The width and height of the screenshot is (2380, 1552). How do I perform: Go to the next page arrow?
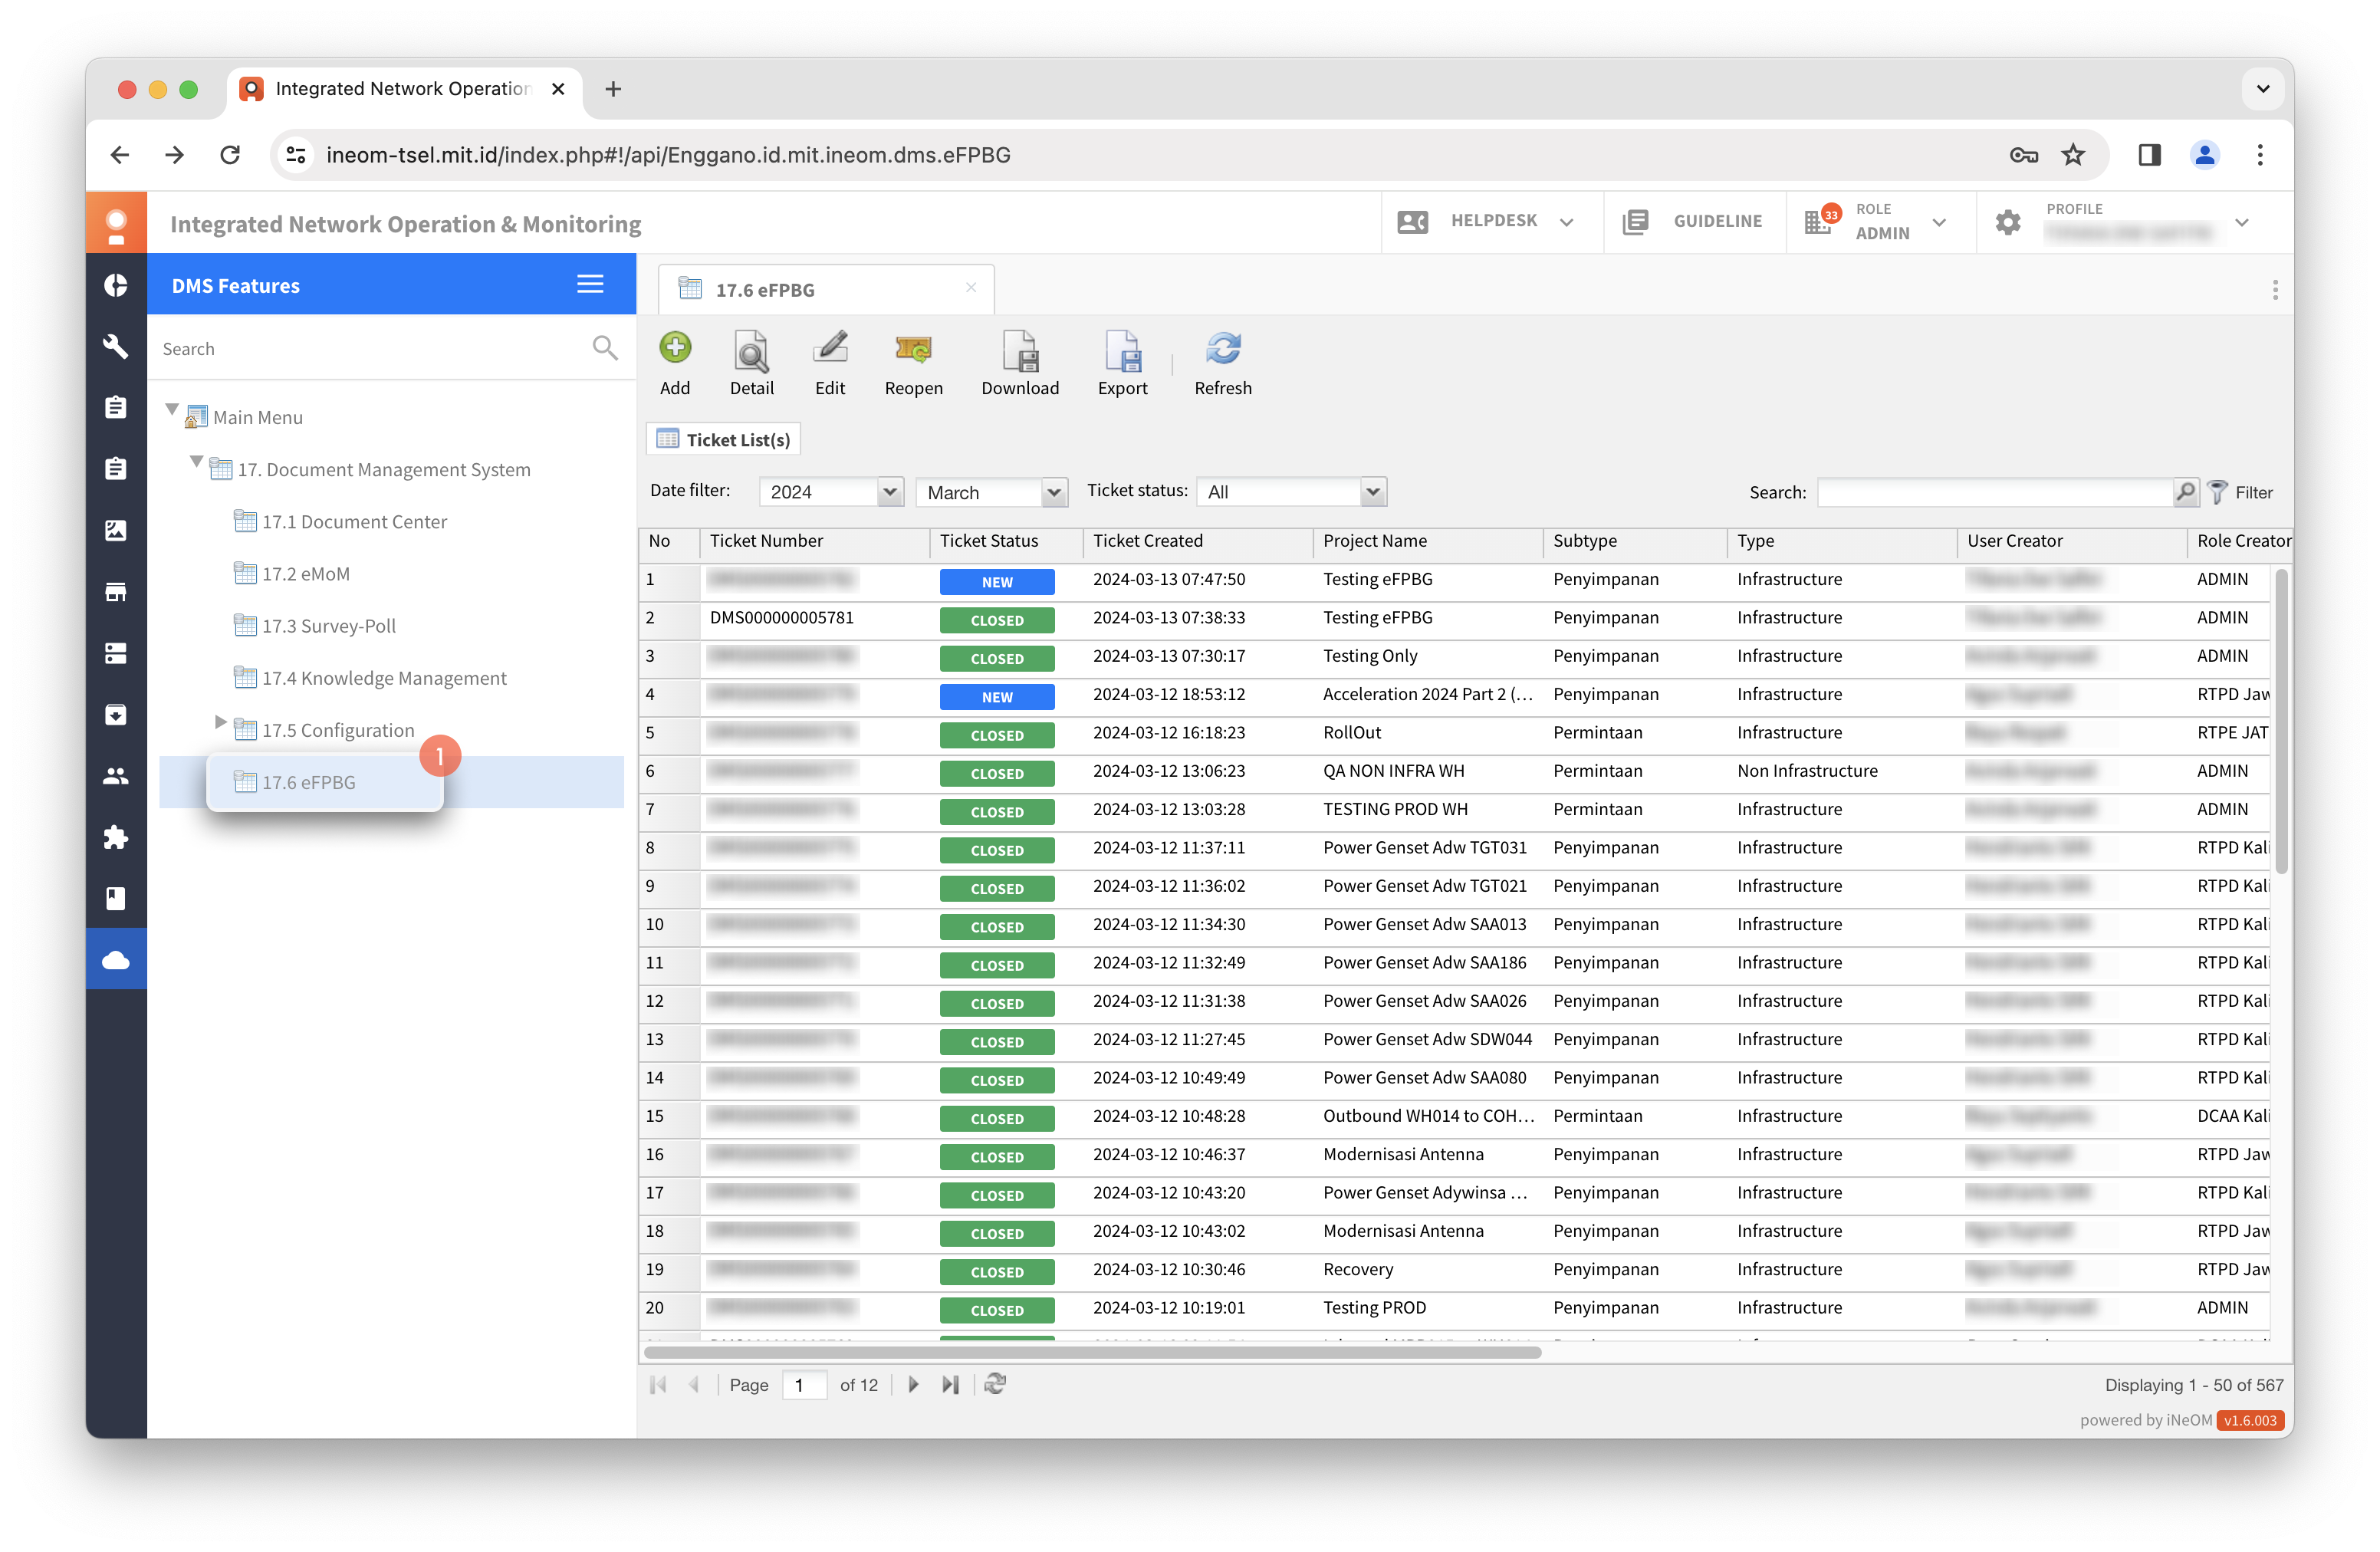[913, 1384]
